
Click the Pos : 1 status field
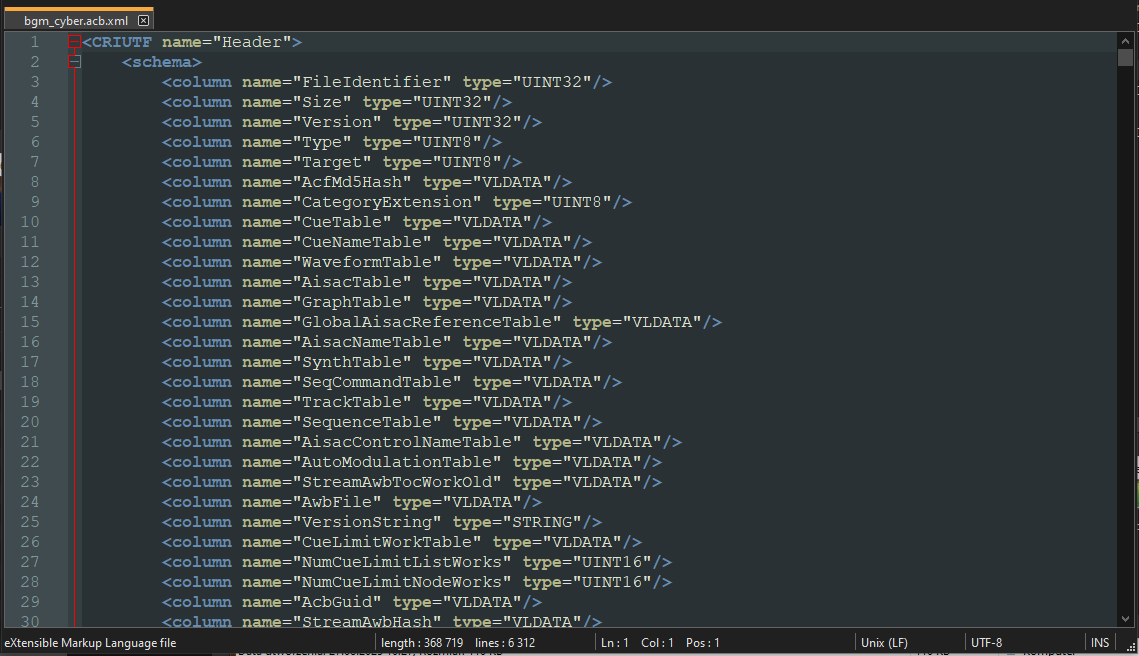(x=702, y=643)
